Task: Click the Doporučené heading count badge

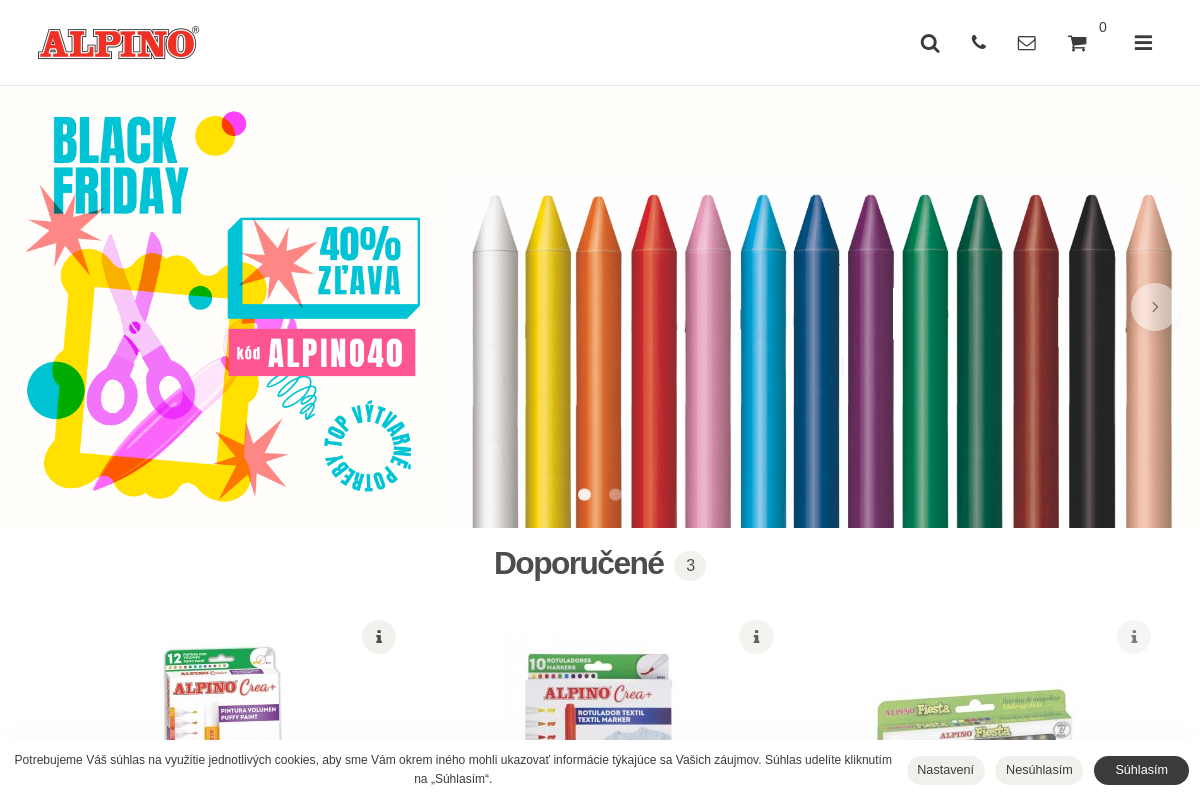Action: tap(690, 566)
